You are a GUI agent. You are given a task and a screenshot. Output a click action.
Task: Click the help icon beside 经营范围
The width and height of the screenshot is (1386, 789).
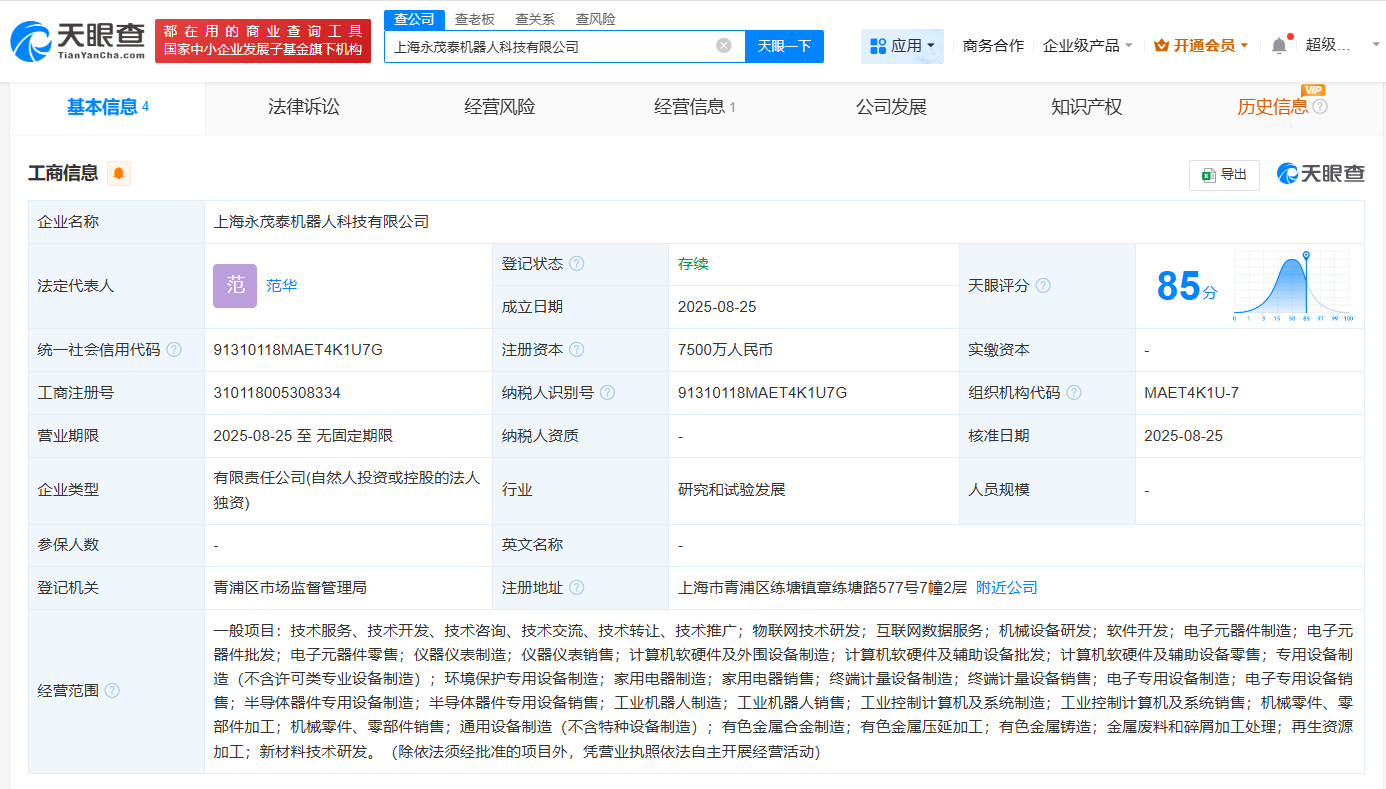pyautogui.click(x=112, y=691)
